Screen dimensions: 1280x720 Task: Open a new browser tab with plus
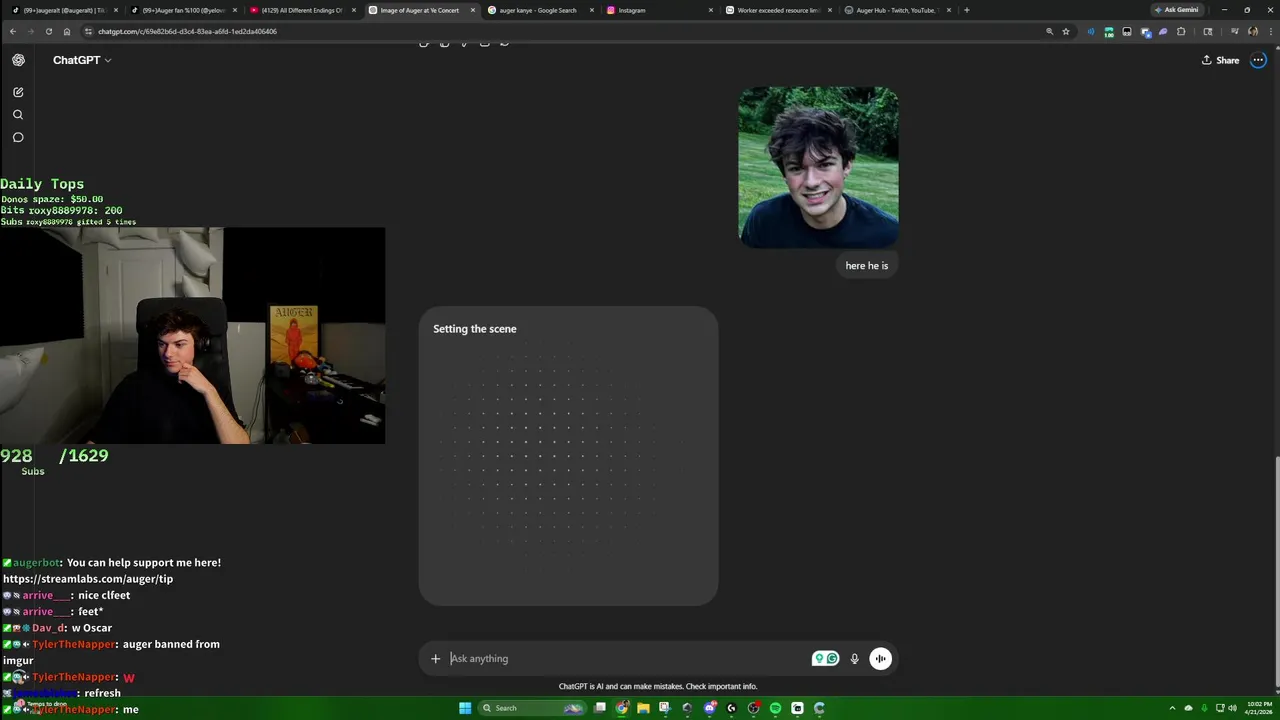[966, 10]
